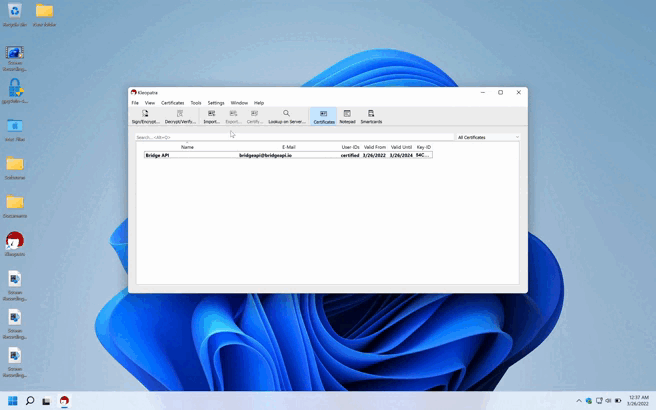Image resolution: width=656 pixels, height=410 pixels.
Task: Open the Notepad view
Action: click(x=347, y=117)
